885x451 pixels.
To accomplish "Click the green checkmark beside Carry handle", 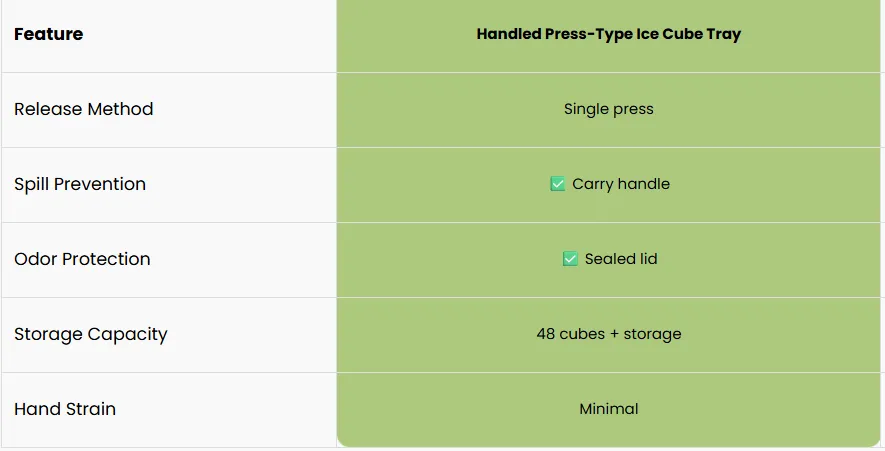I will (x=558, y=184).
